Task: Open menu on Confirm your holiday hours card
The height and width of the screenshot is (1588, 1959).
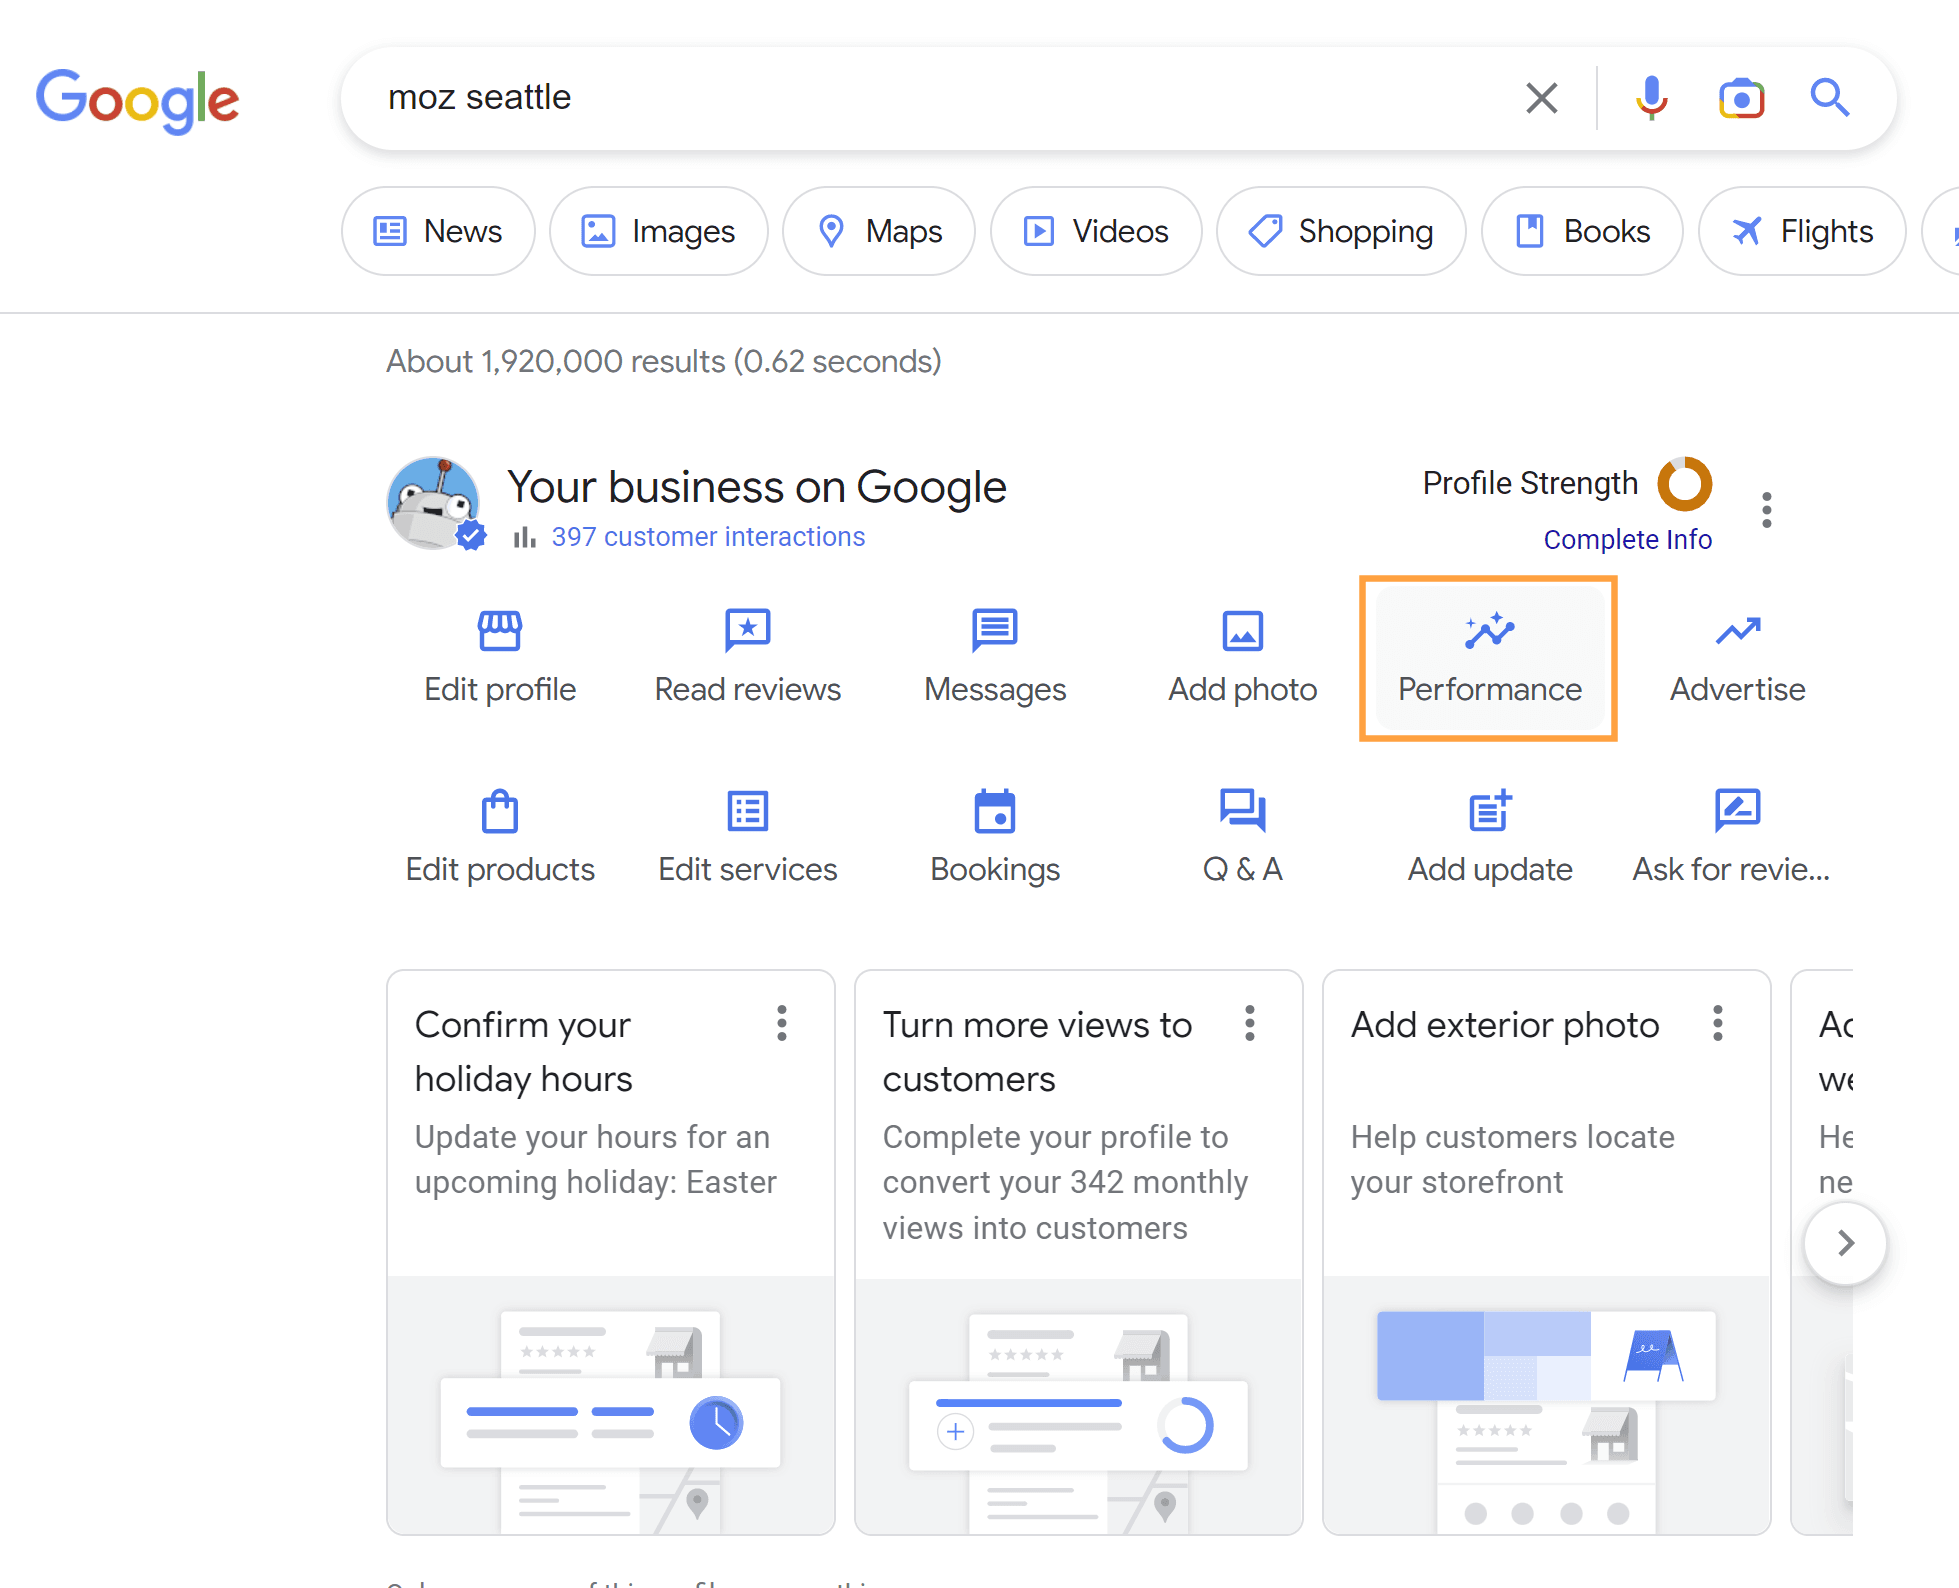Action: tap(782, 1023)
